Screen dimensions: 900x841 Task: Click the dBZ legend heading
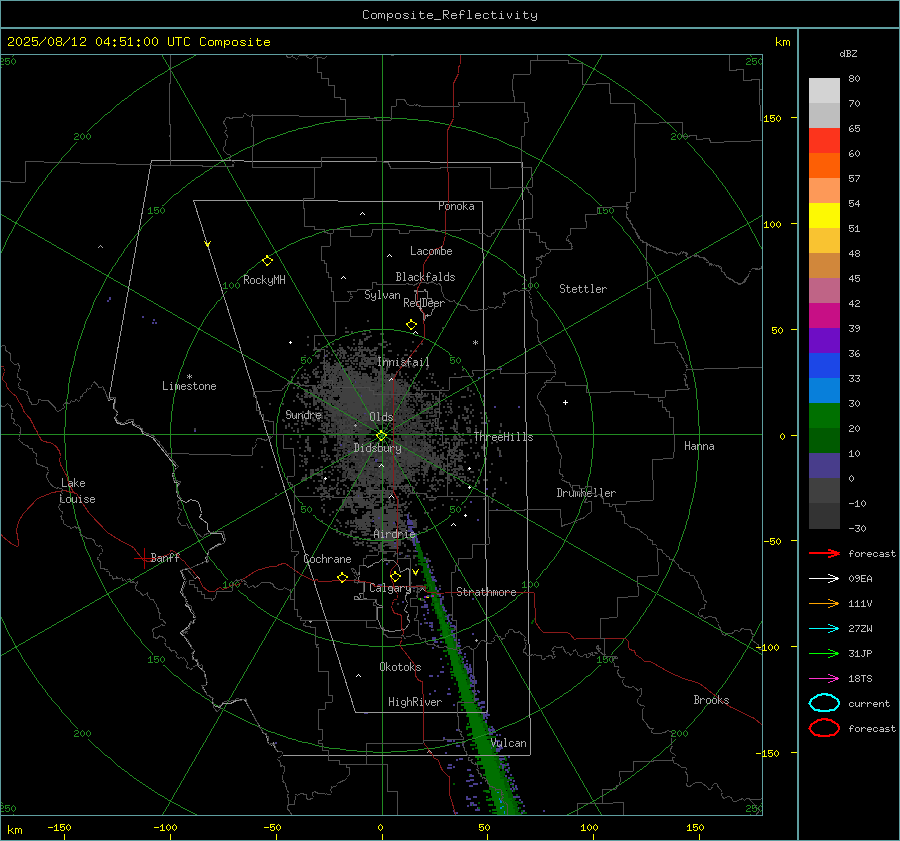click(x=848, y=53)
